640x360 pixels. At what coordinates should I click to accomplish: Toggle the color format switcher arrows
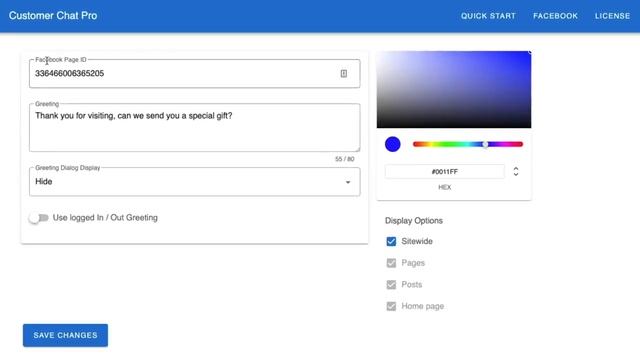516,171
